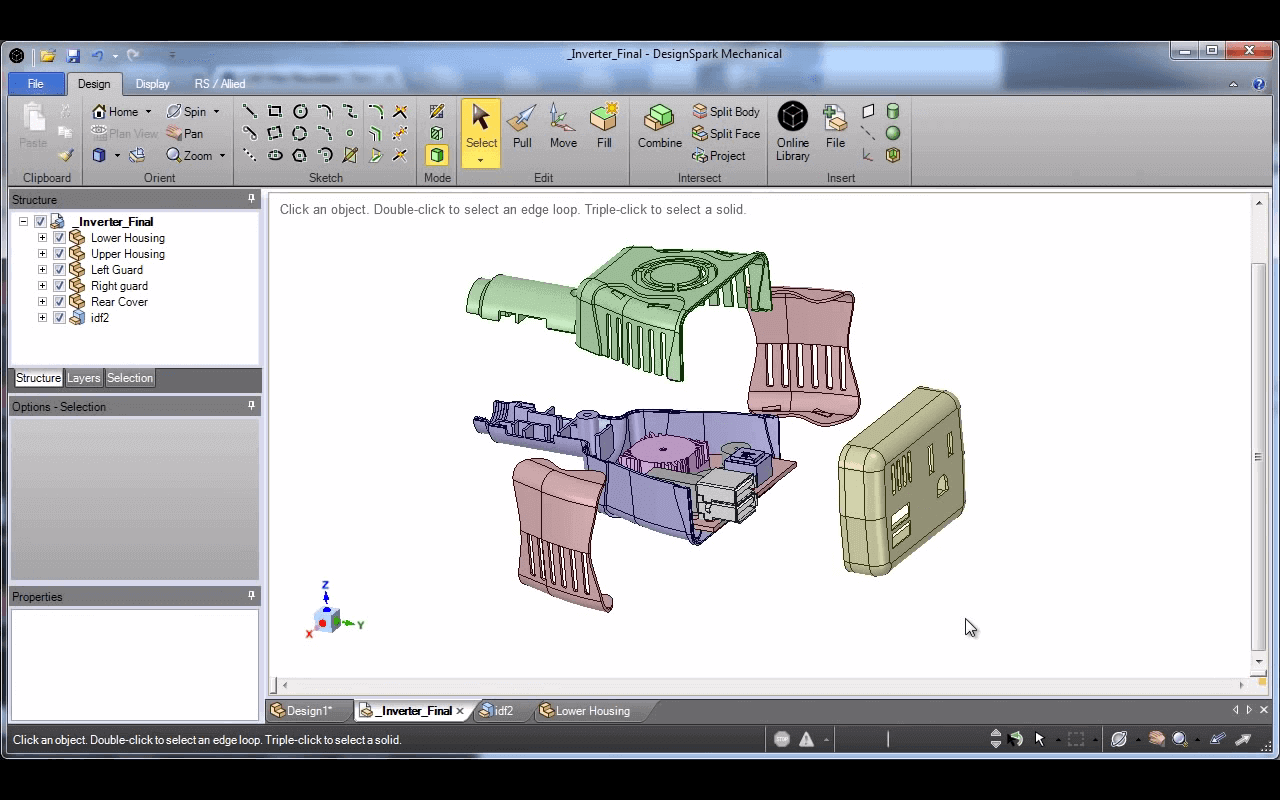Expand the Left Guard tree node
Viewport: 1280px width, 800px height.
[x=42, y=270]
